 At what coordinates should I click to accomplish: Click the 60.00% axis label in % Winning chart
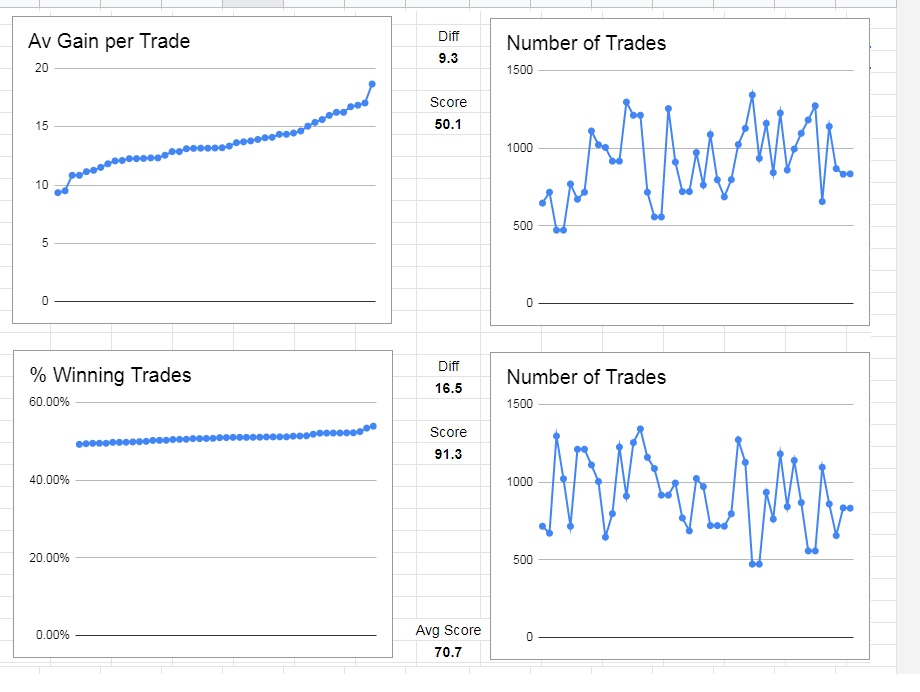tap(49, 402)
